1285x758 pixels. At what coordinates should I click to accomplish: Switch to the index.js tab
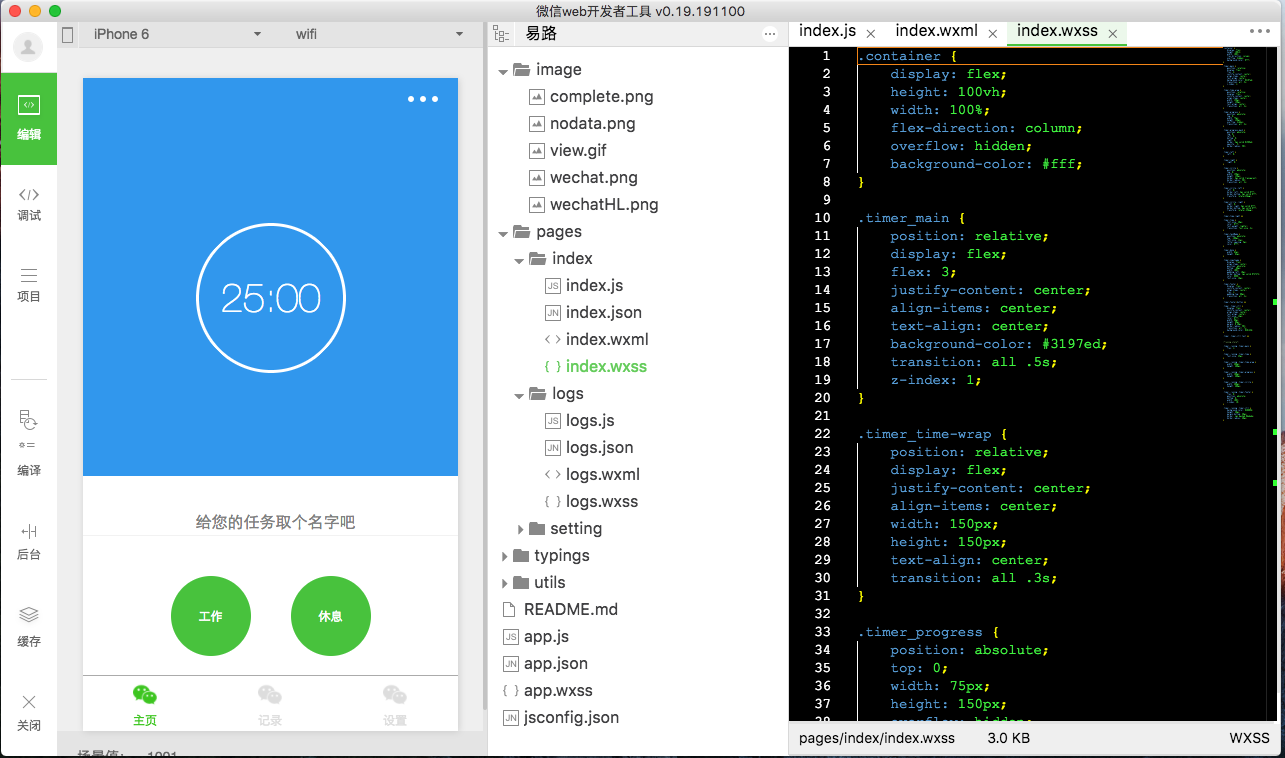coord(827,31)
